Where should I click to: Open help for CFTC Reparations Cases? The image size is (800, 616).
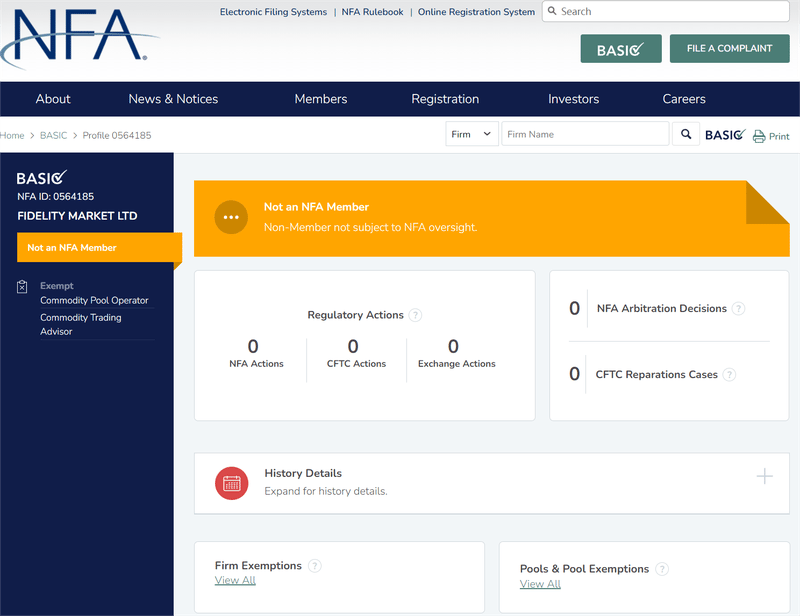(730, 375)
